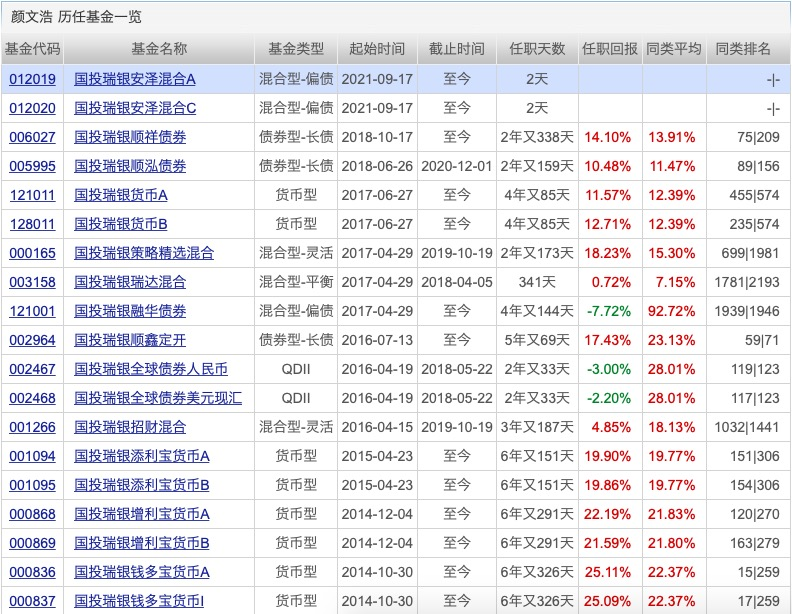Open fund 国投瑞银策略精选混合
Screen dimensions: 792x614
pyautogui.click(x=144, y=253)
